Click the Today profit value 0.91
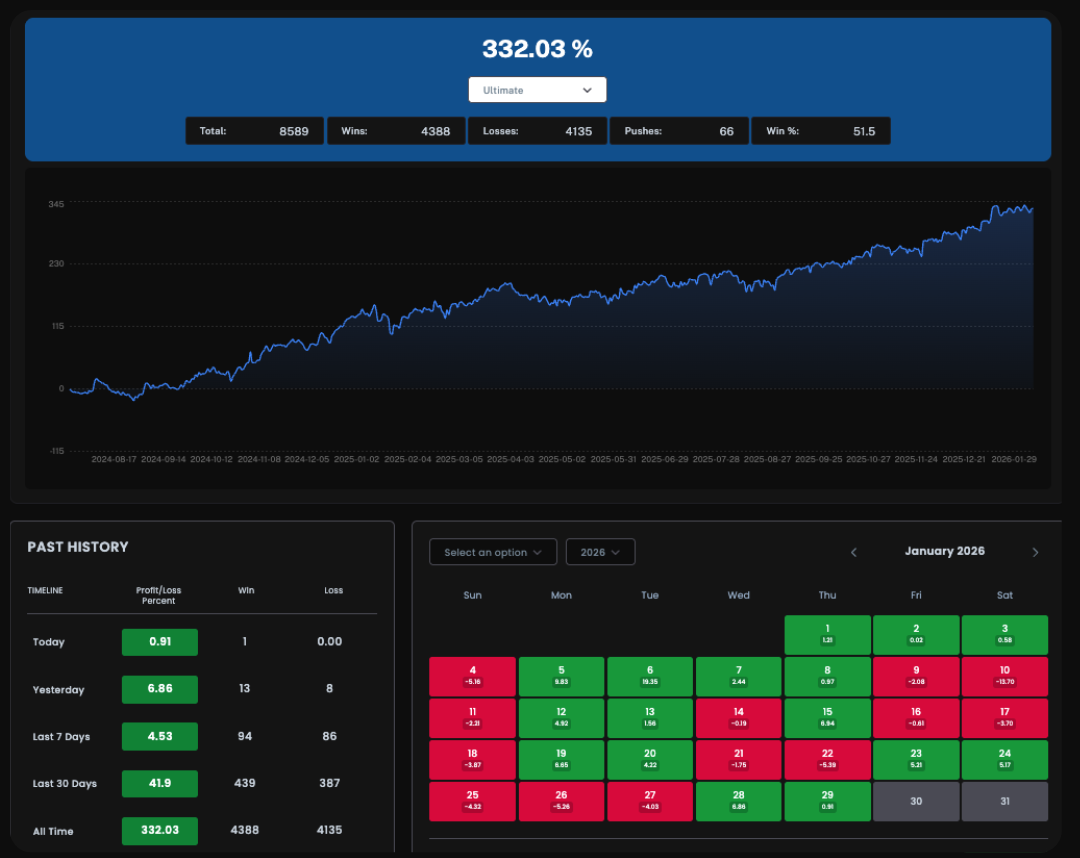The height and width of the screenshot is (858, 1080). (x=159, y=642)
